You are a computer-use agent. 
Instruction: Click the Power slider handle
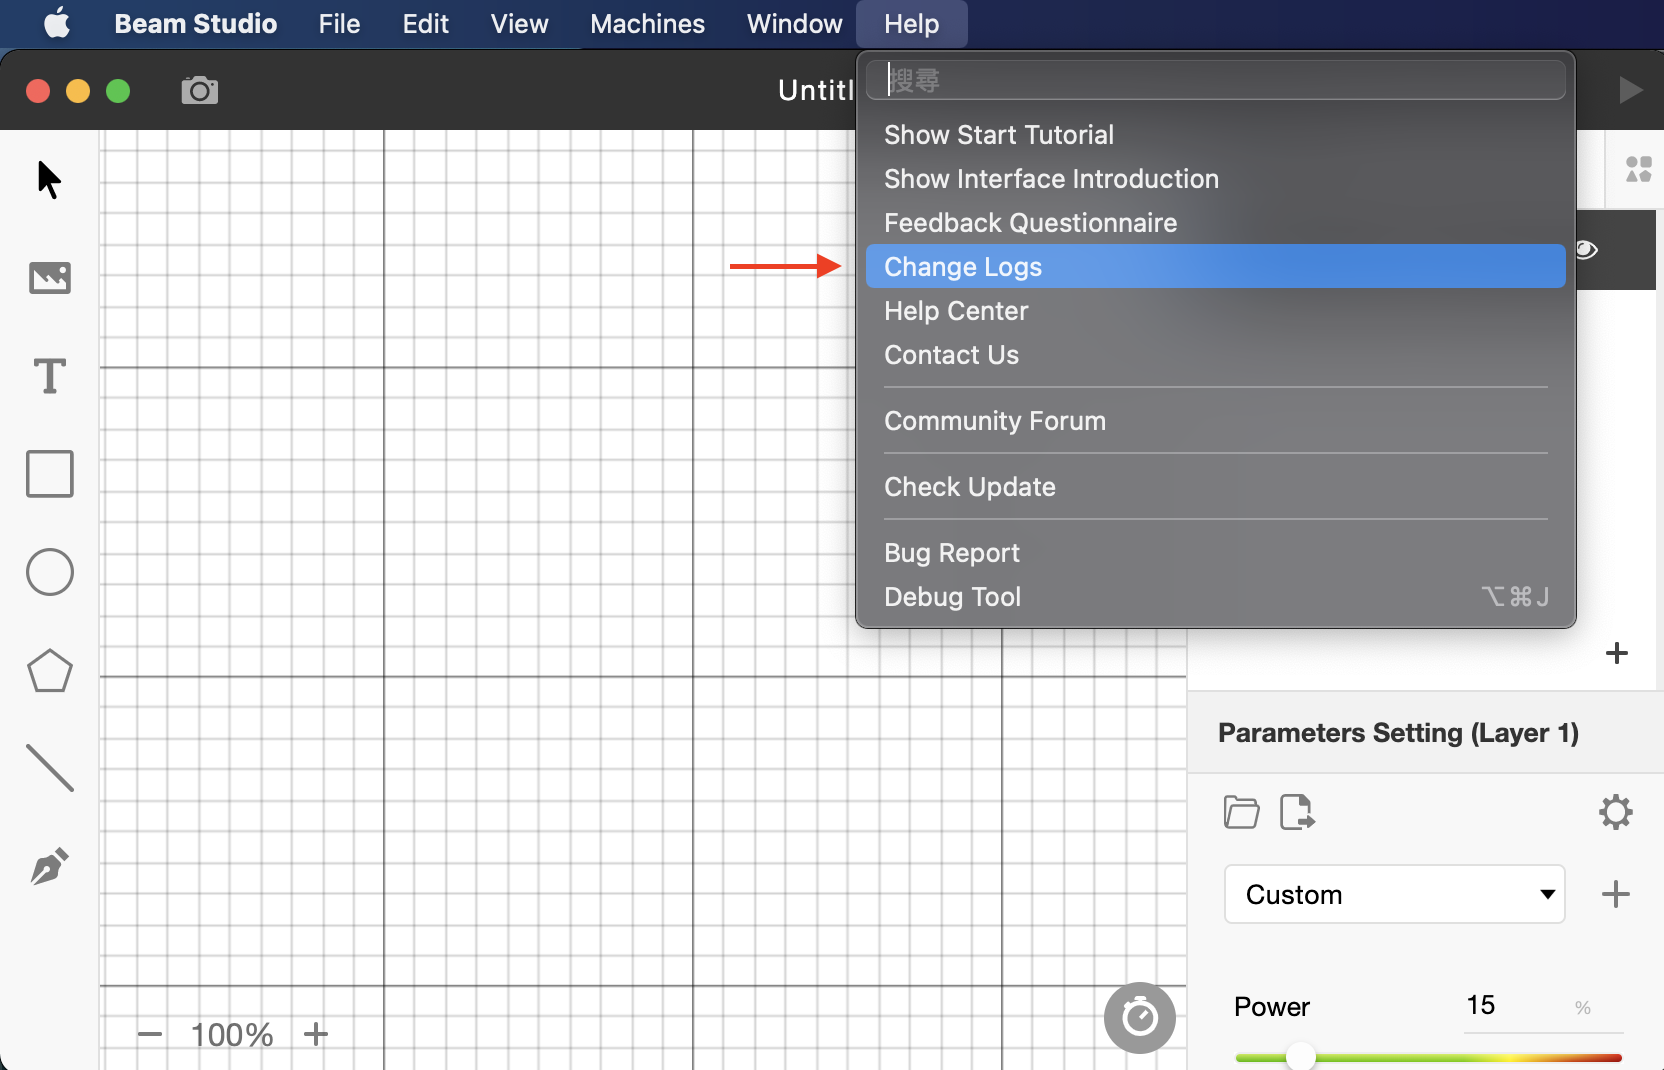click(1300, 1056)
